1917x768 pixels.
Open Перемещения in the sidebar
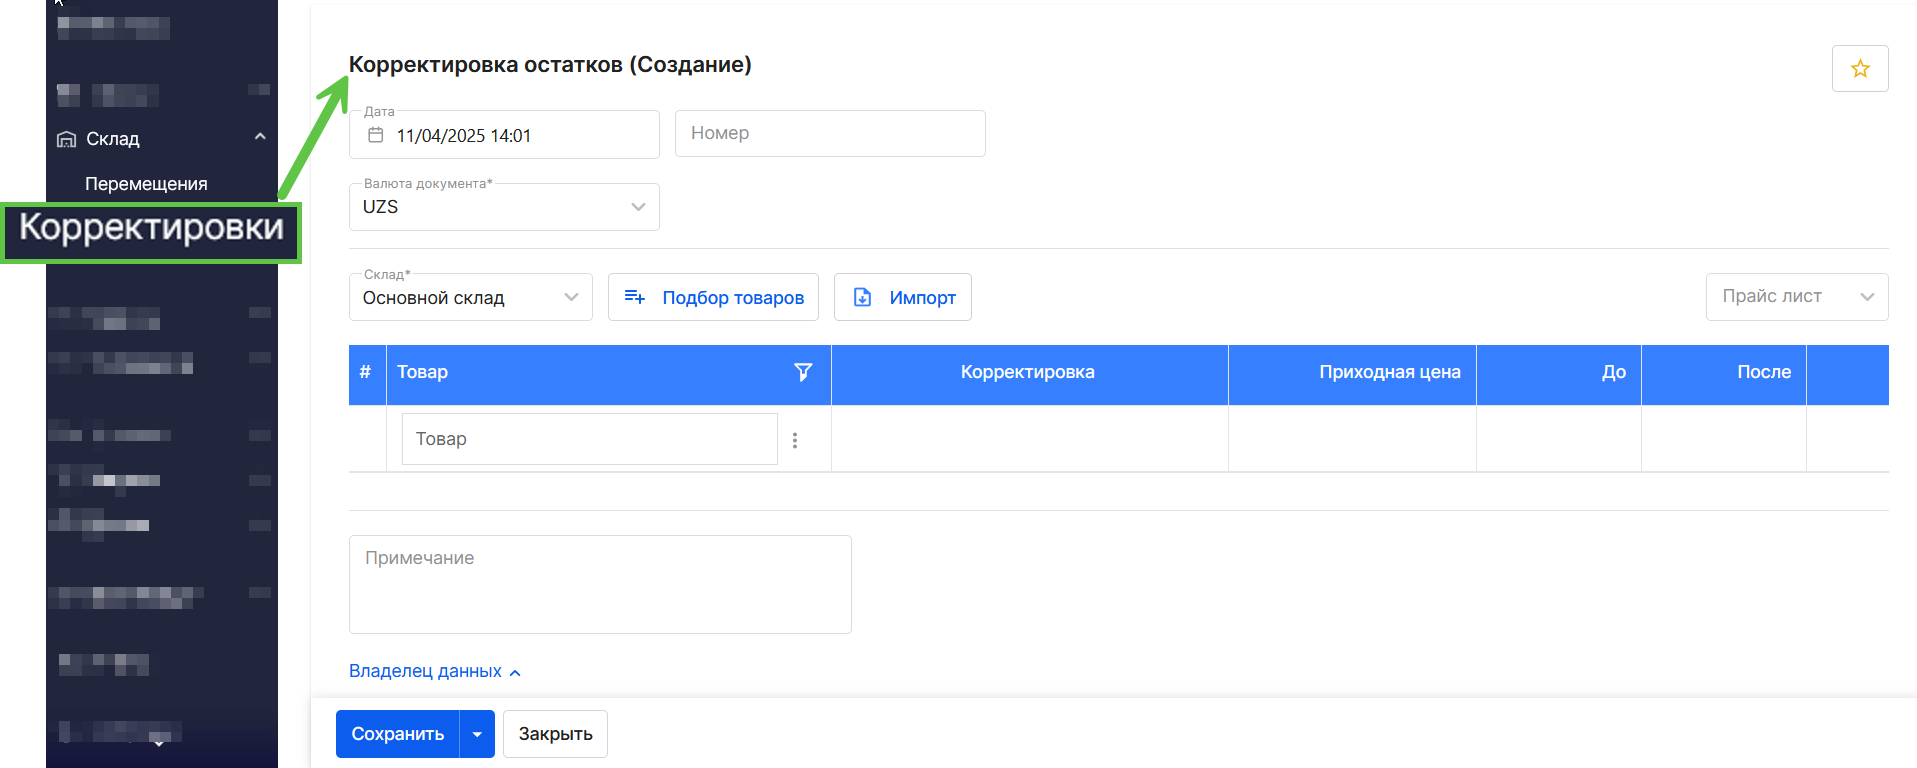point(146,184)
